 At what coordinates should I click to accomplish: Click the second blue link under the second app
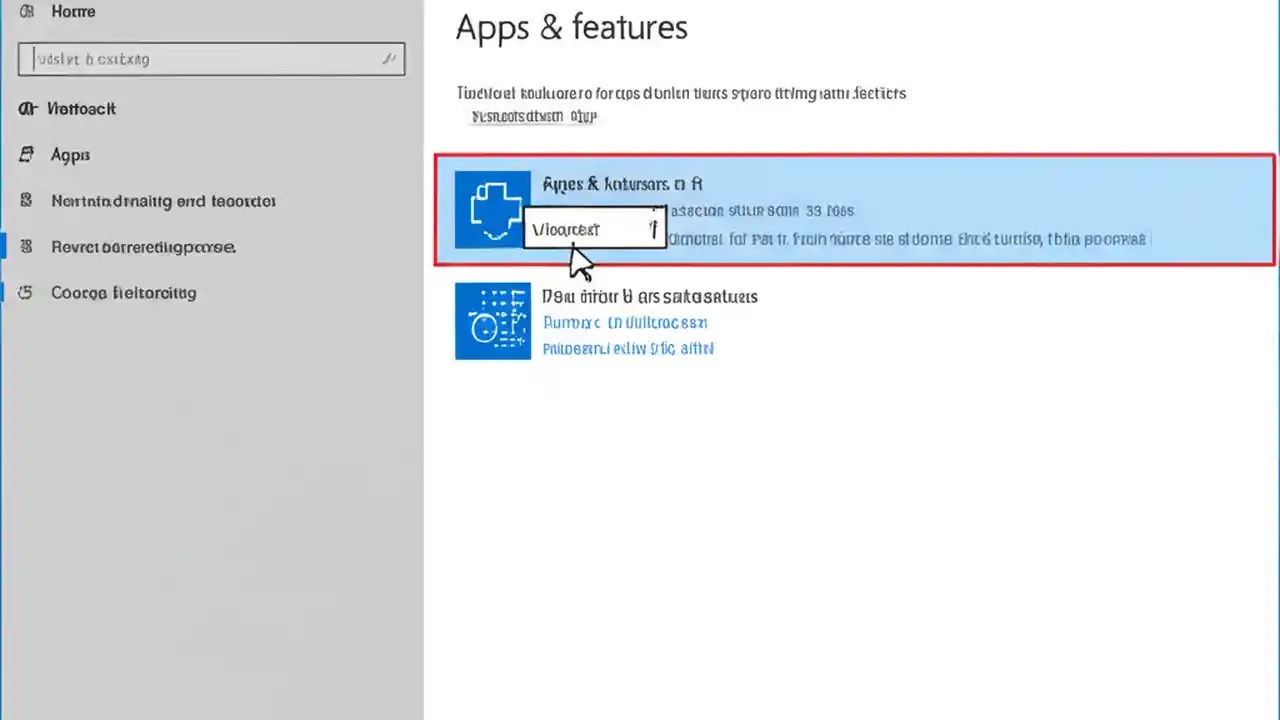(628, 348)
